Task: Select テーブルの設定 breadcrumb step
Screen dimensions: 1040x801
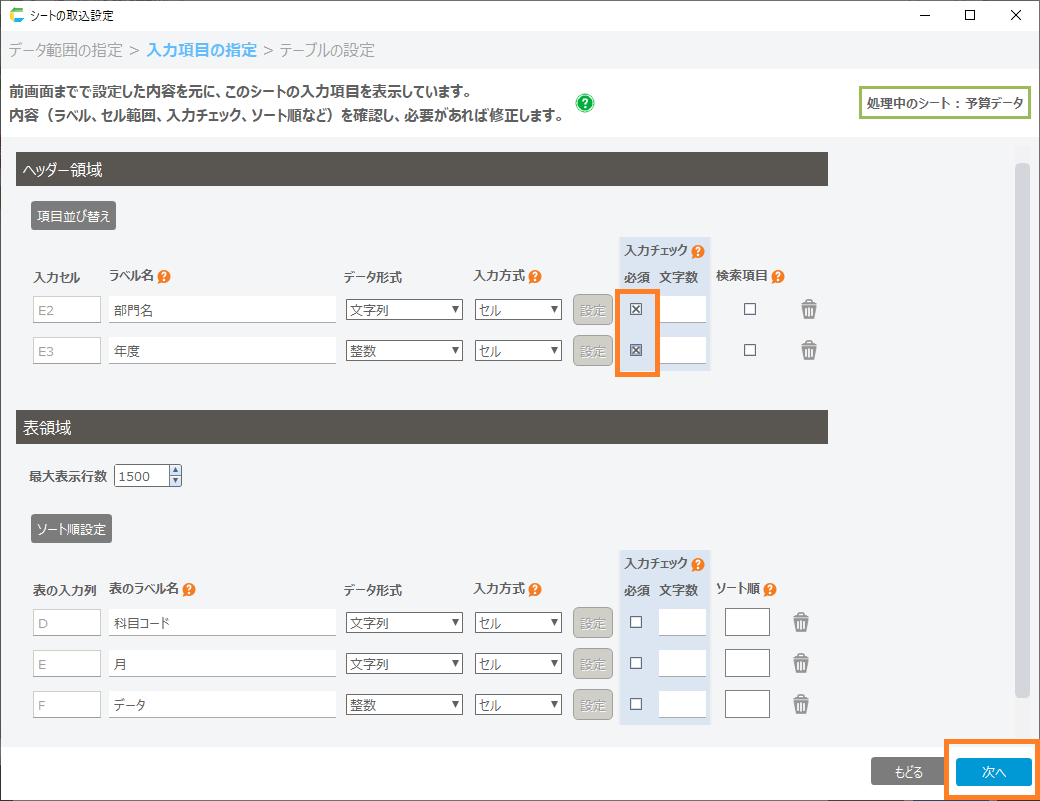Action: 327,50
